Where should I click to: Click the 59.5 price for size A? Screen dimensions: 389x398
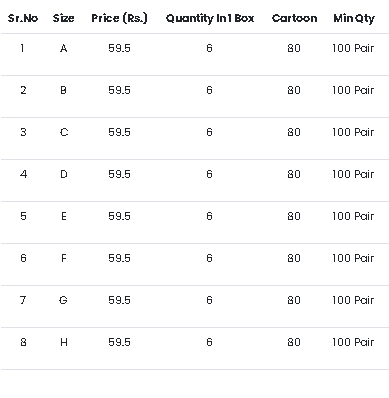[119, 48]
